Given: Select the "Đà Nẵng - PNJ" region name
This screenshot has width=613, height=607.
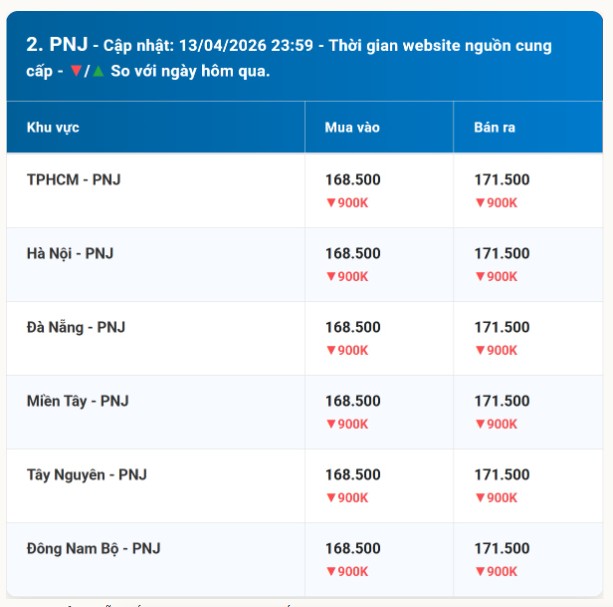Looking at the screenshot, I should (76, 327).
